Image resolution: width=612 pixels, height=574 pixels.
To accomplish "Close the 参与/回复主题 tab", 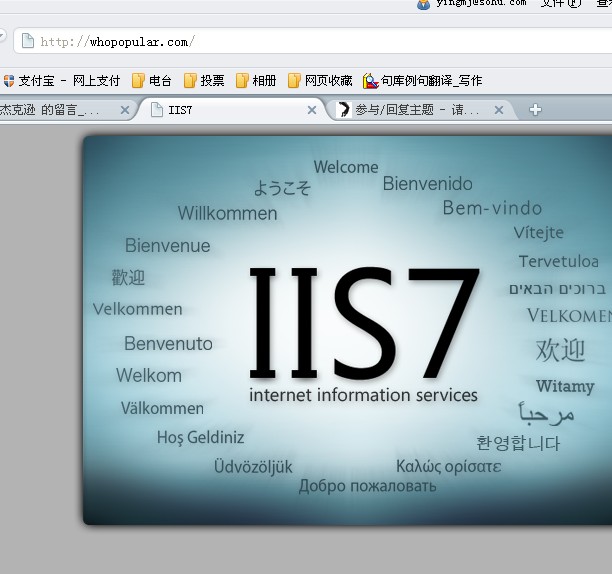I will click(499, 110).
